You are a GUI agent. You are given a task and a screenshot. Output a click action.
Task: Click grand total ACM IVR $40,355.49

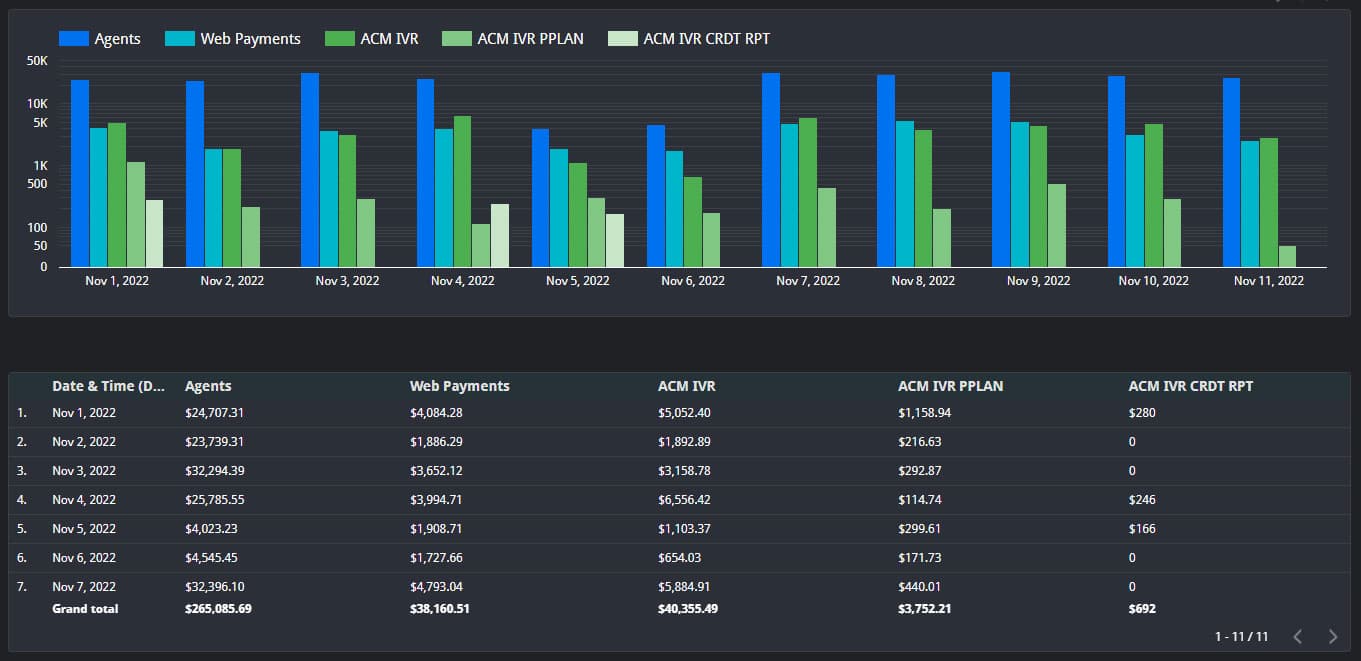688,608
